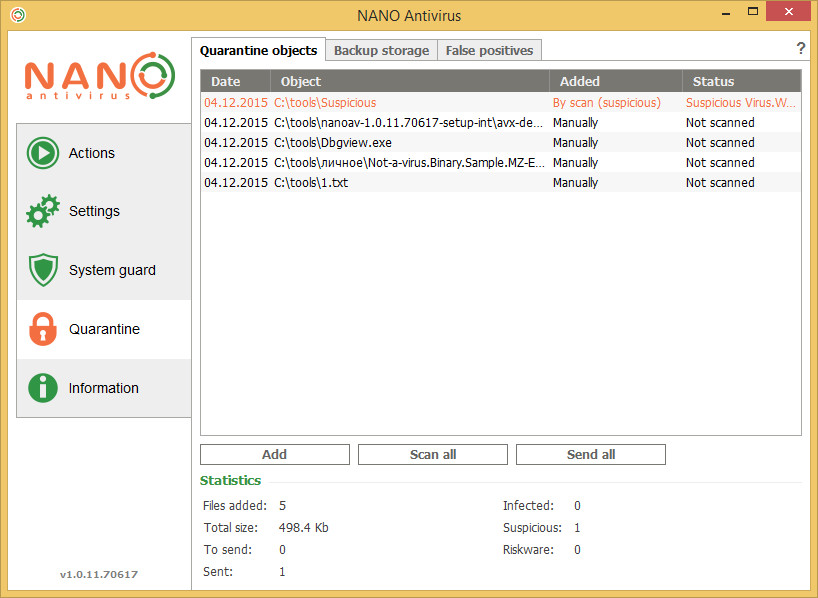Select the Actions label in the sidebar
The width and height of the screenshot is (818, 598).
(x=92, y=153)
